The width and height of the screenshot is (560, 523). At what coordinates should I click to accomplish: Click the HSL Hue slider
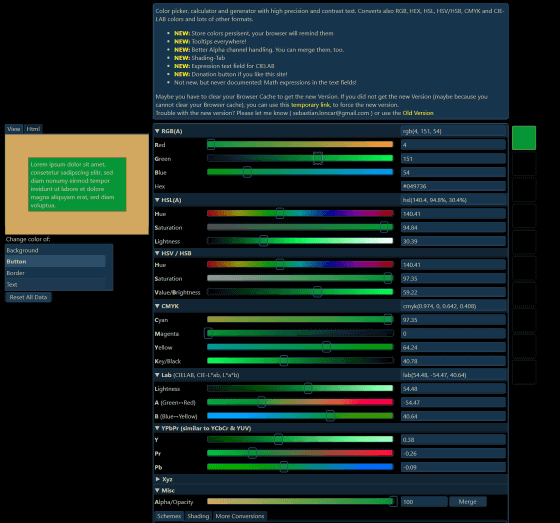tap(300, 214)
